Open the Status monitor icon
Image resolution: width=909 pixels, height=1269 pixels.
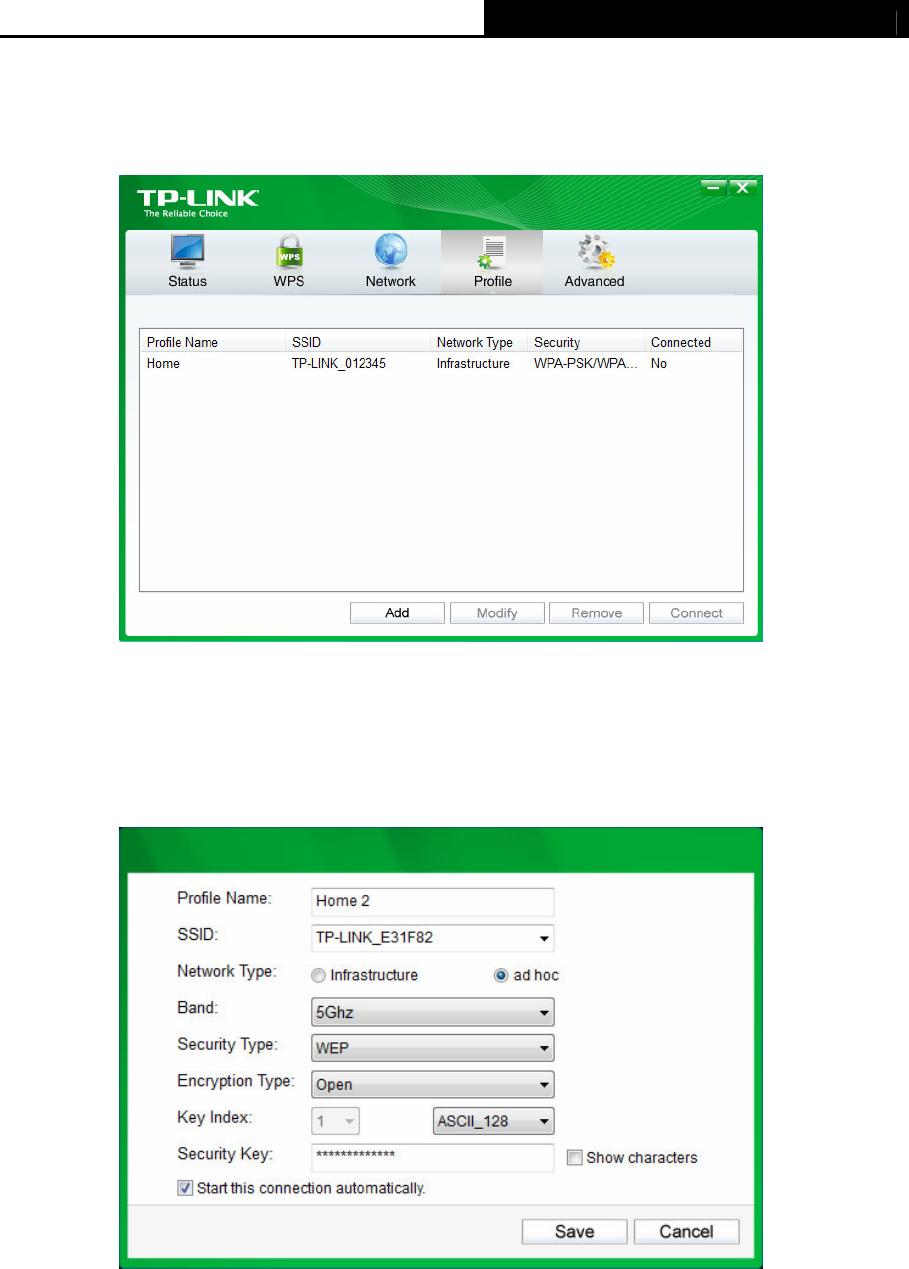(x=187, y=252)
